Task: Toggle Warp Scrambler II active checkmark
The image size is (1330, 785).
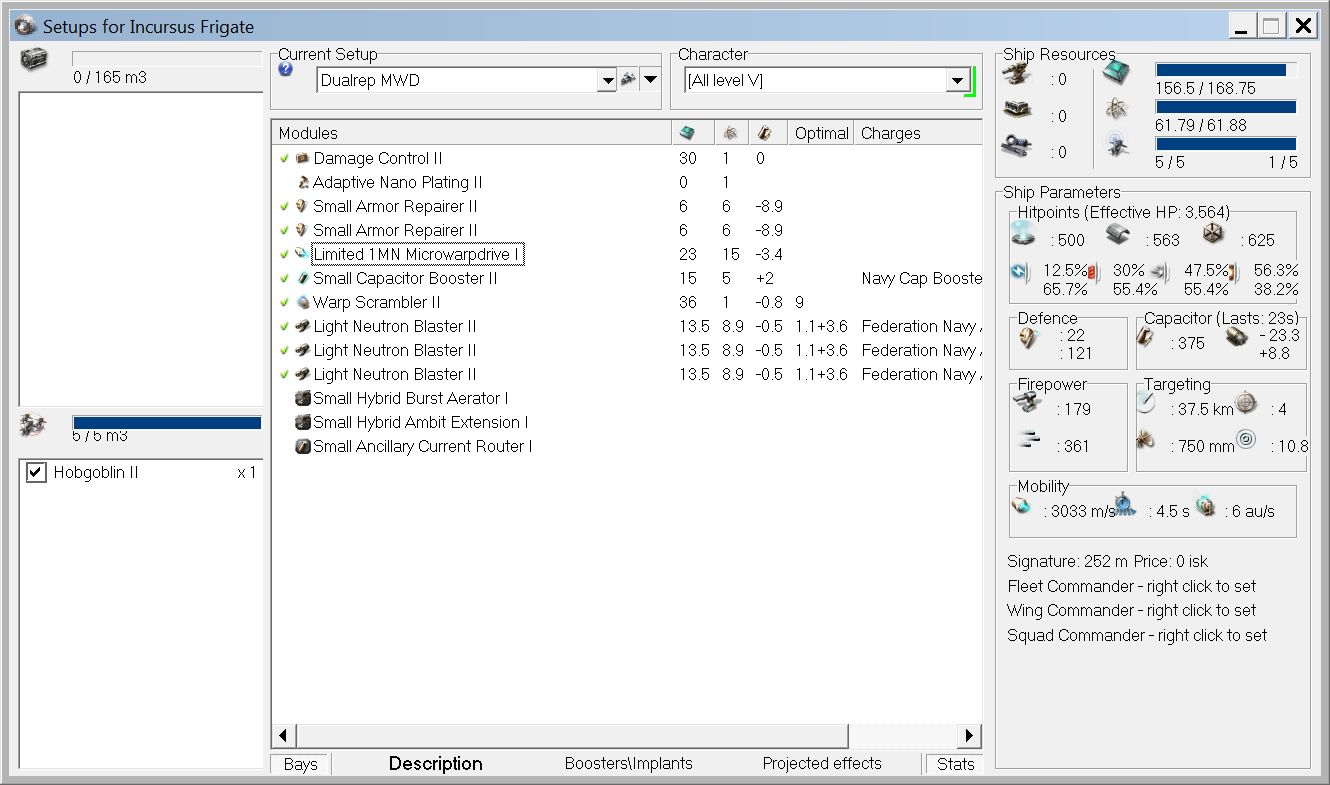Action: pyautogui.click(x=284, y=302)
